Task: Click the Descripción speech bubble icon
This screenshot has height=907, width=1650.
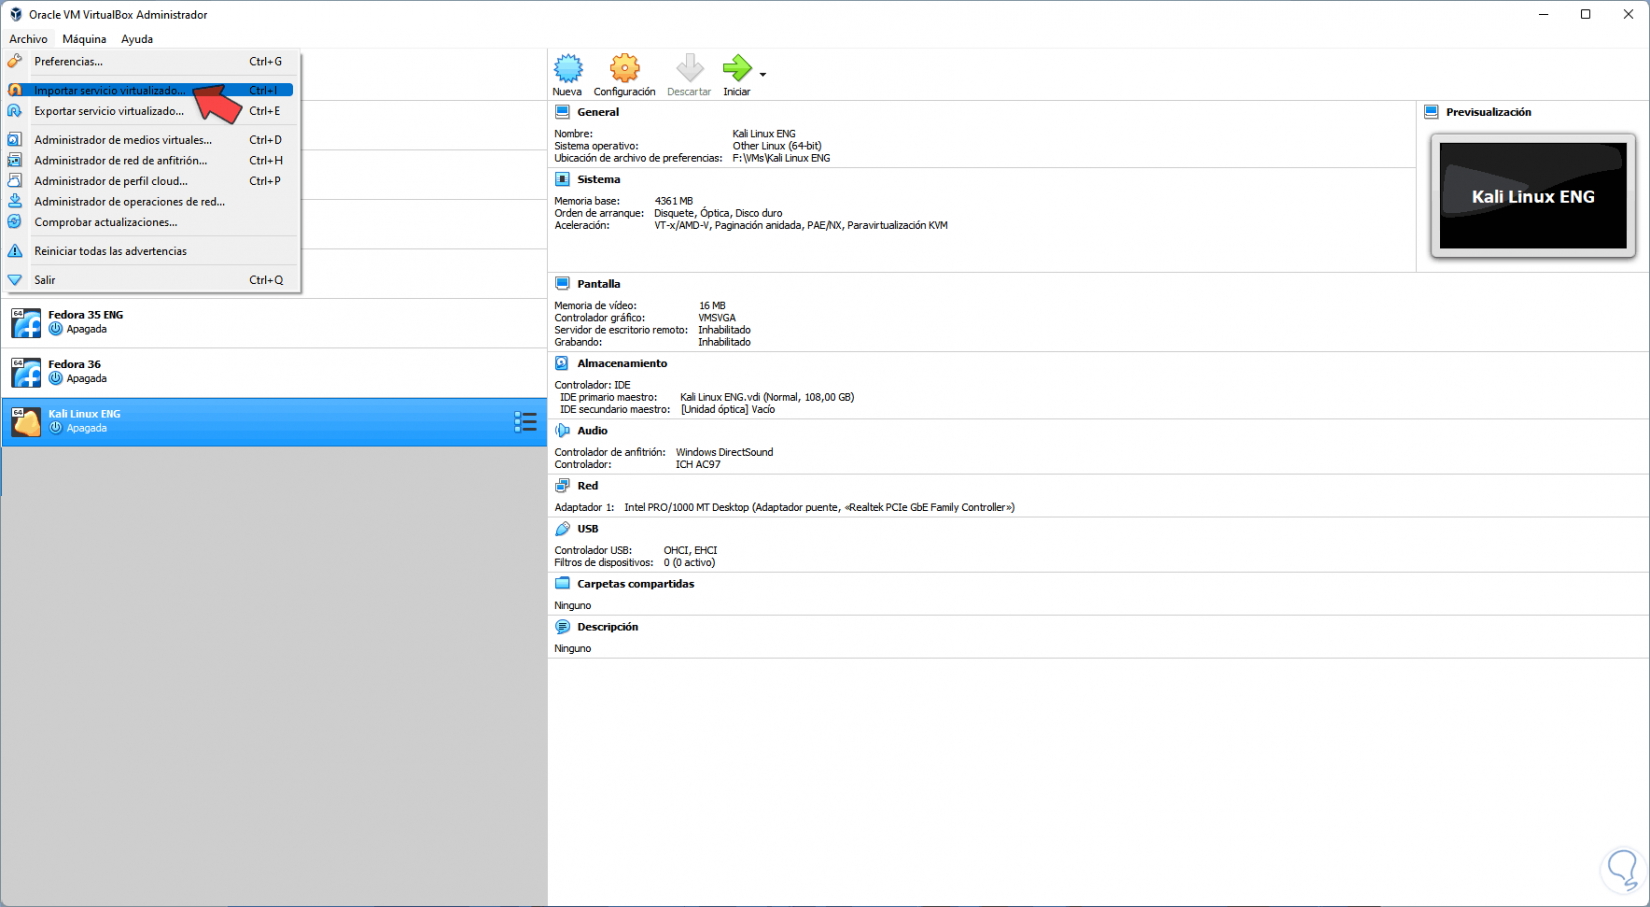Action: click(x=562, y=627)
